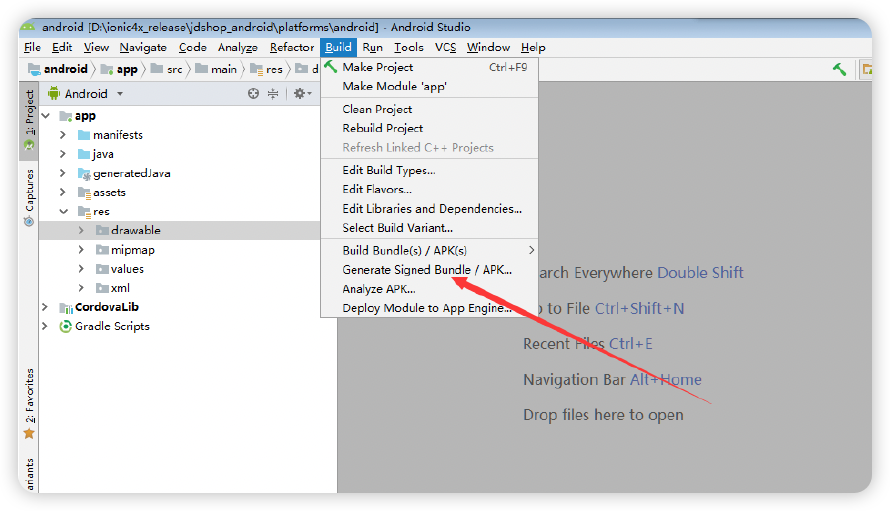Click the collapse all icon in Project panel
This screenshot has width=890, height=511.
(x=275, y=93)
